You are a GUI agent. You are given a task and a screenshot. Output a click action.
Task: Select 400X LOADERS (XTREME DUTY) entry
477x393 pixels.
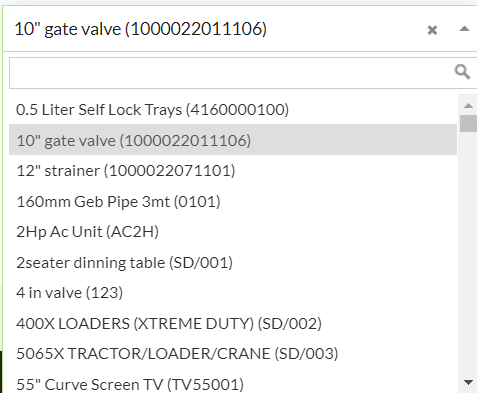(233, 323)
